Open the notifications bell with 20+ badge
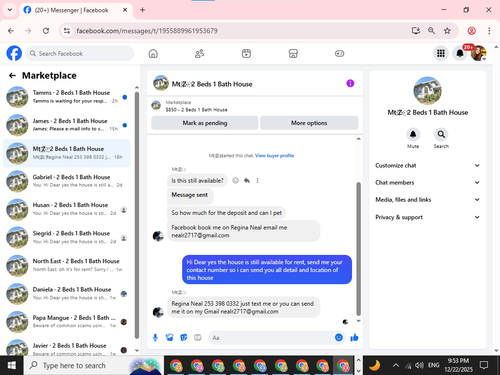Image resolution: width=500 pixels, height=375 pixels. (x=460, y=53)
